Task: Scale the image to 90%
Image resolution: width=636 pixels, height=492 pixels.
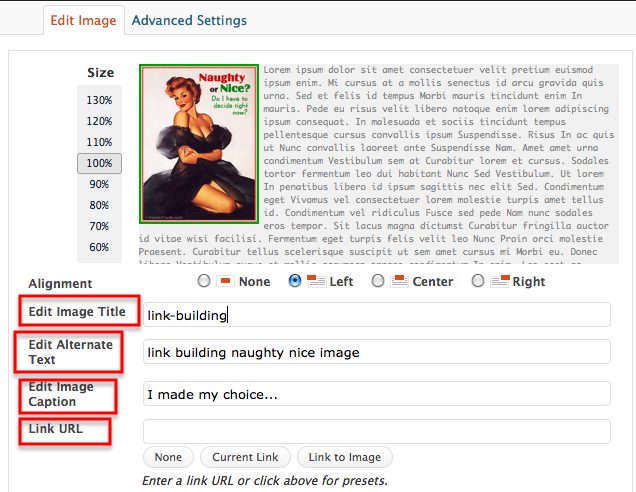Action: tap(99, 185)
